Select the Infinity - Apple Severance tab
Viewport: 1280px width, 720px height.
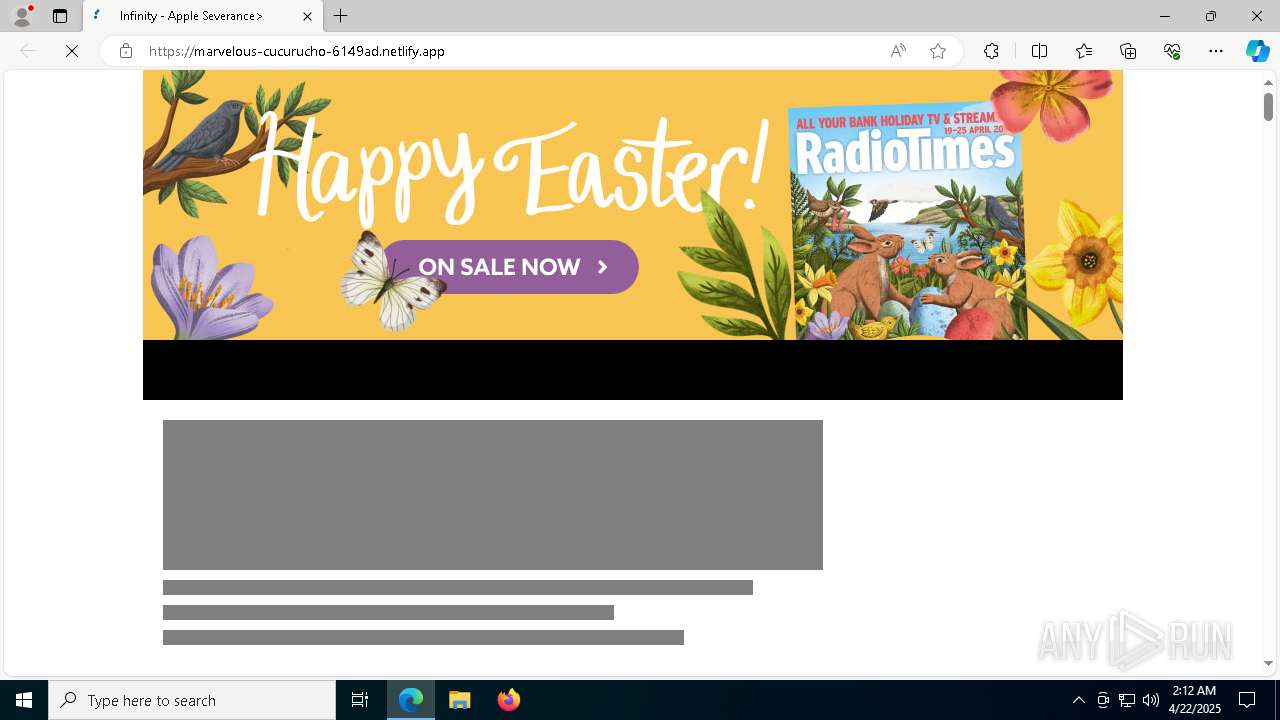coord(203,16)
